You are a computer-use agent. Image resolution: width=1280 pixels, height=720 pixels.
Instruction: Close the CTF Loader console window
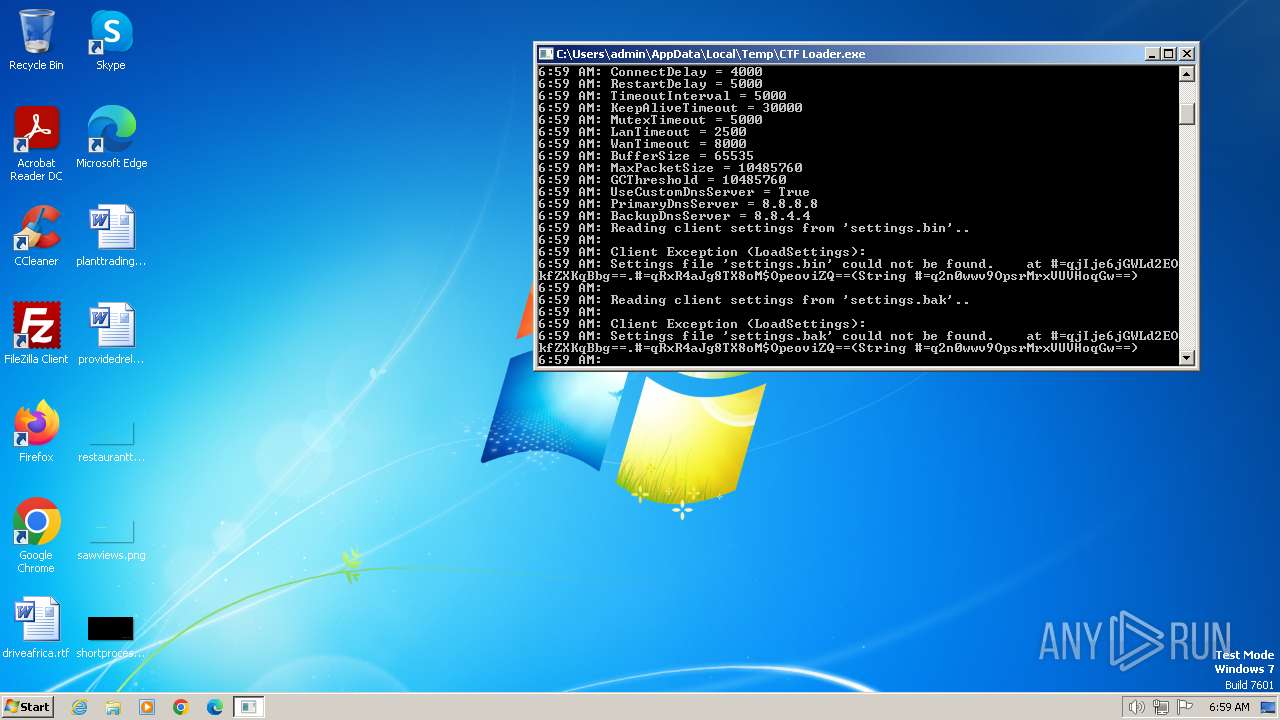point(1186,54)
